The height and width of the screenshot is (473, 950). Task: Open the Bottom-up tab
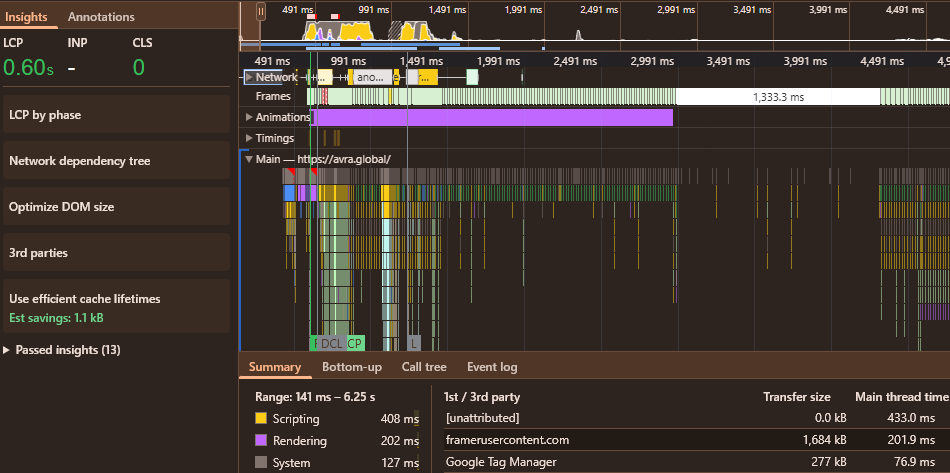[351, 367]
